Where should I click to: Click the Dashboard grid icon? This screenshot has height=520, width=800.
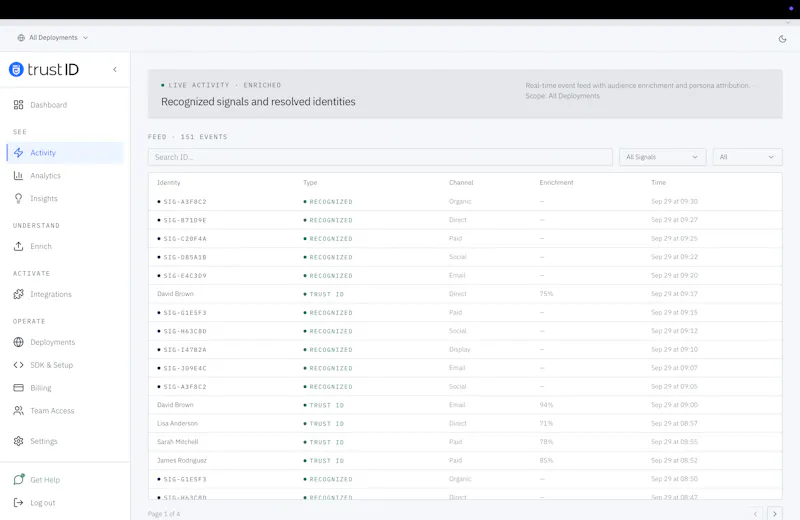pos(18,105)
